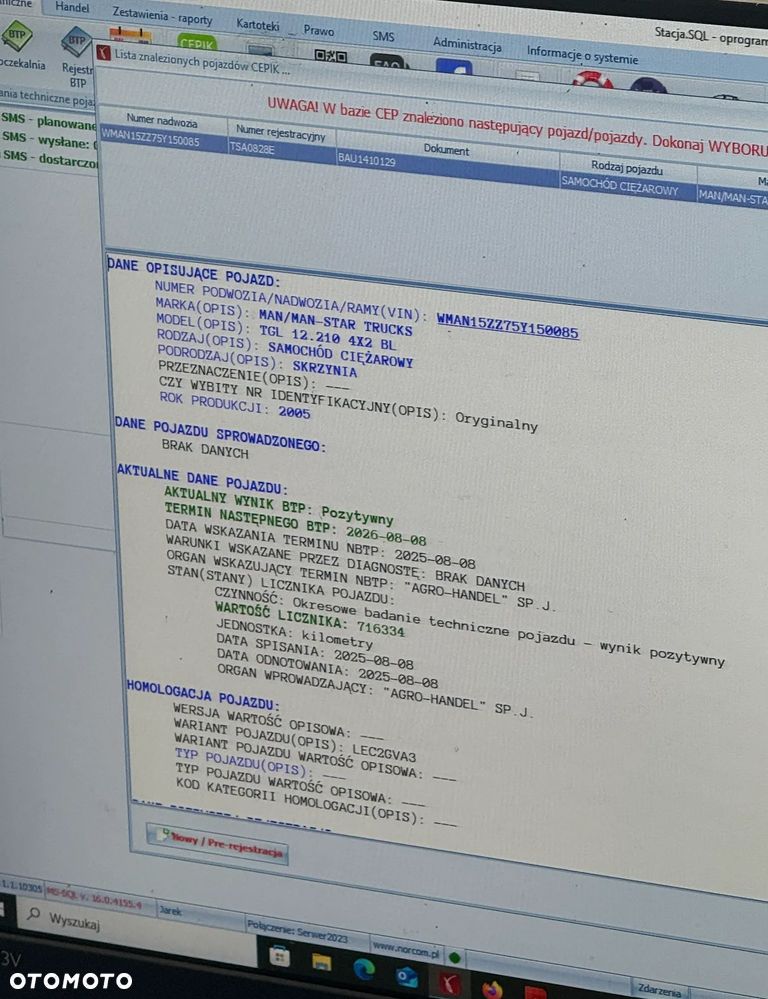Click the ROK PRODUKCJI: 2005 line
The width and height of the screenshot is (768, 999).
pos(235,405)
